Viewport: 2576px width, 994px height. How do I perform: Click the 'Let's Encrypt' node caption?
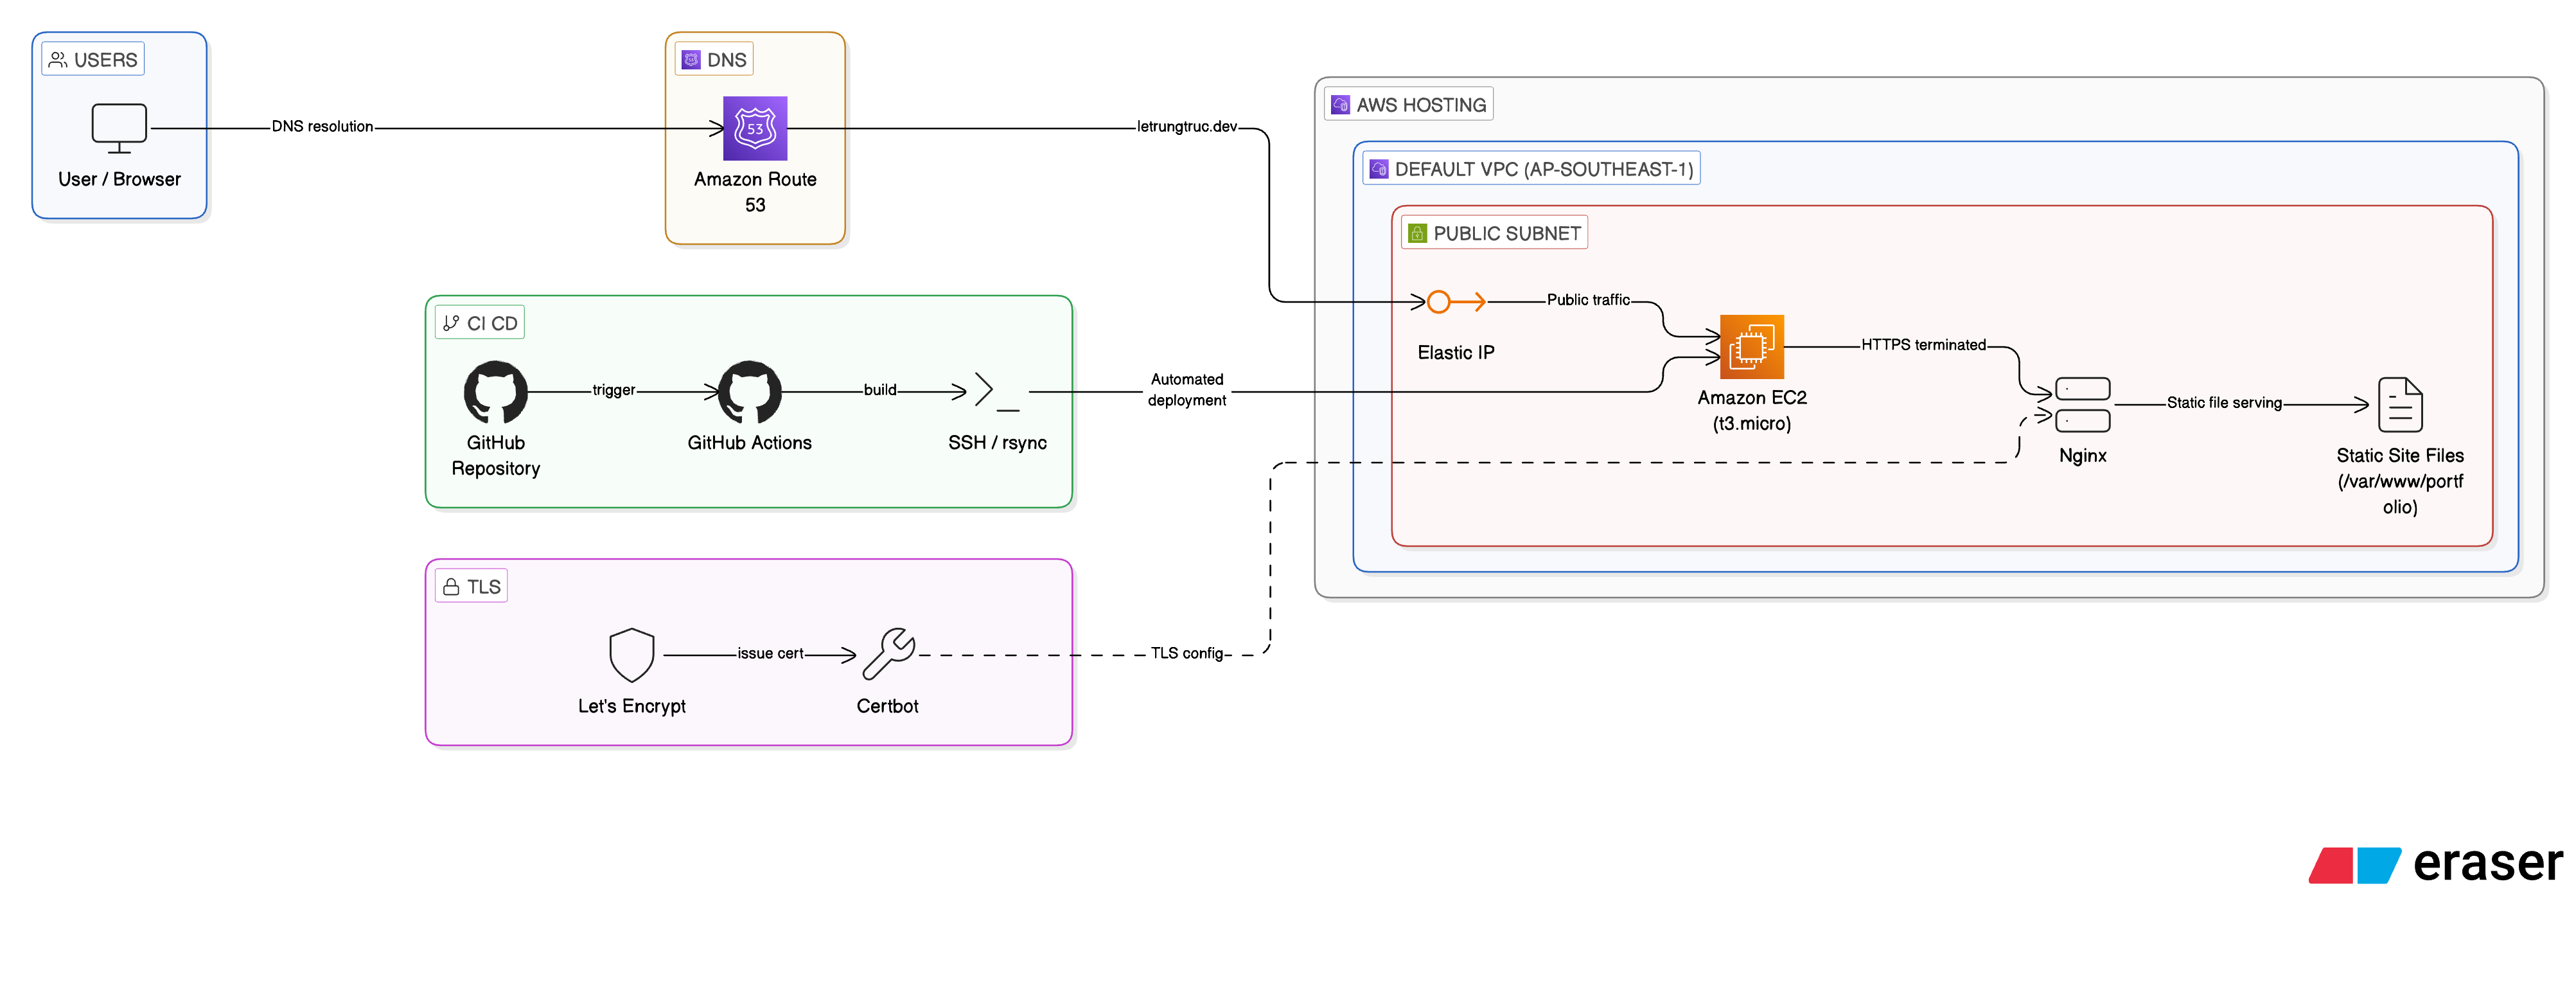coord(631,706)
